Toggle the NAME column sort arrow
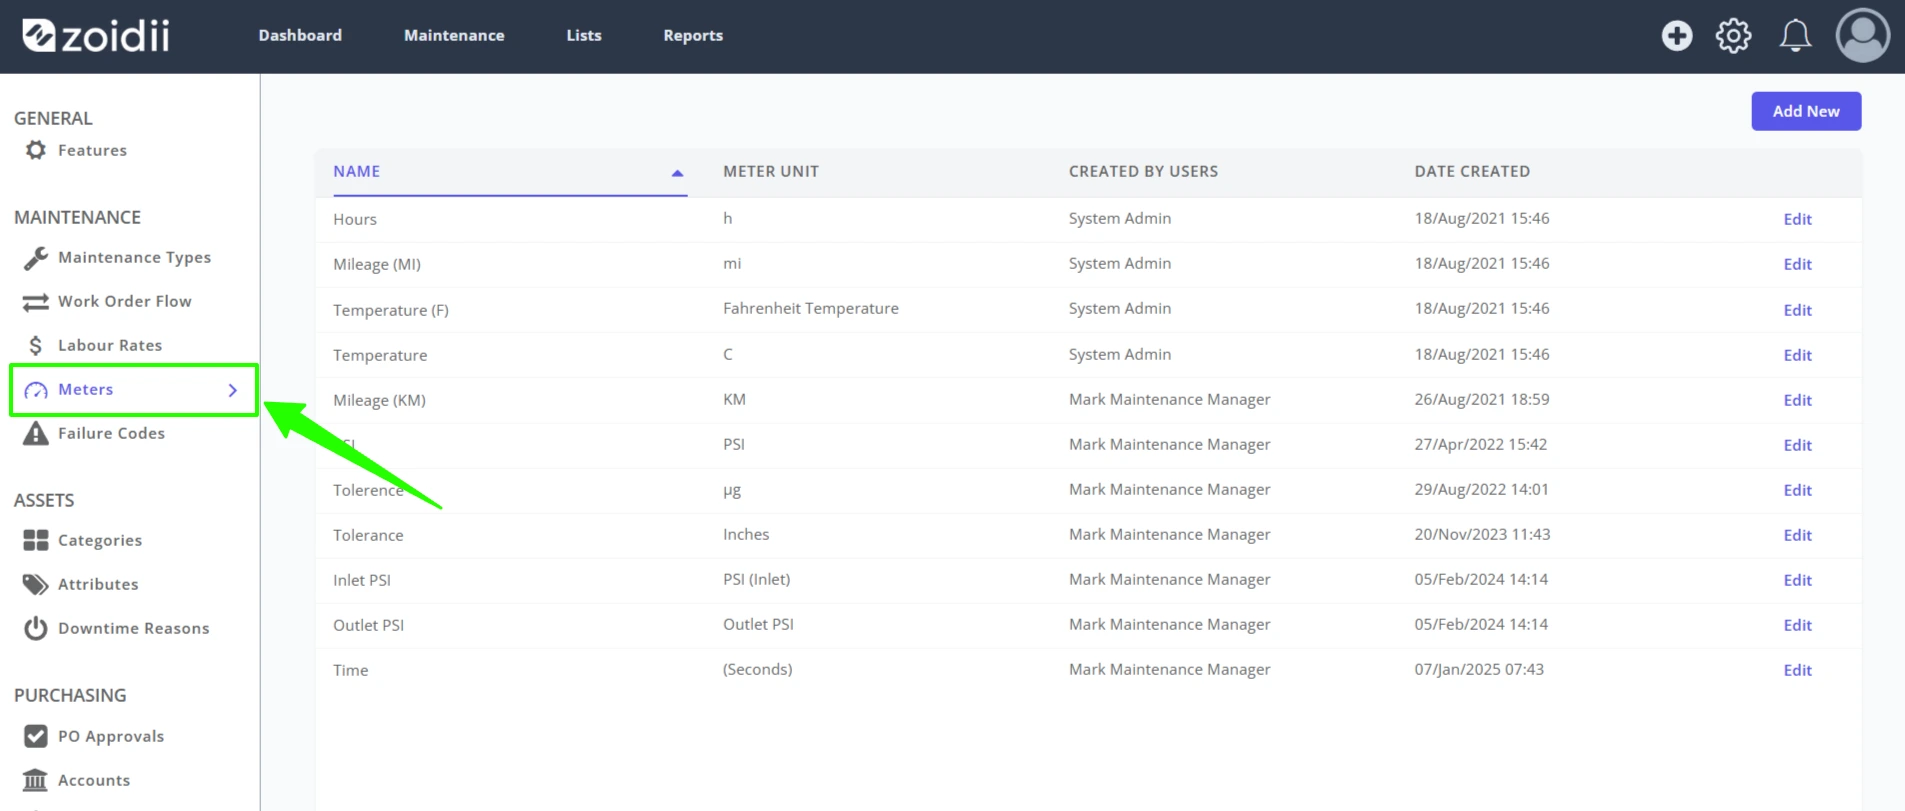This screenshot has height=811, width=1905. tap(677, 173)
